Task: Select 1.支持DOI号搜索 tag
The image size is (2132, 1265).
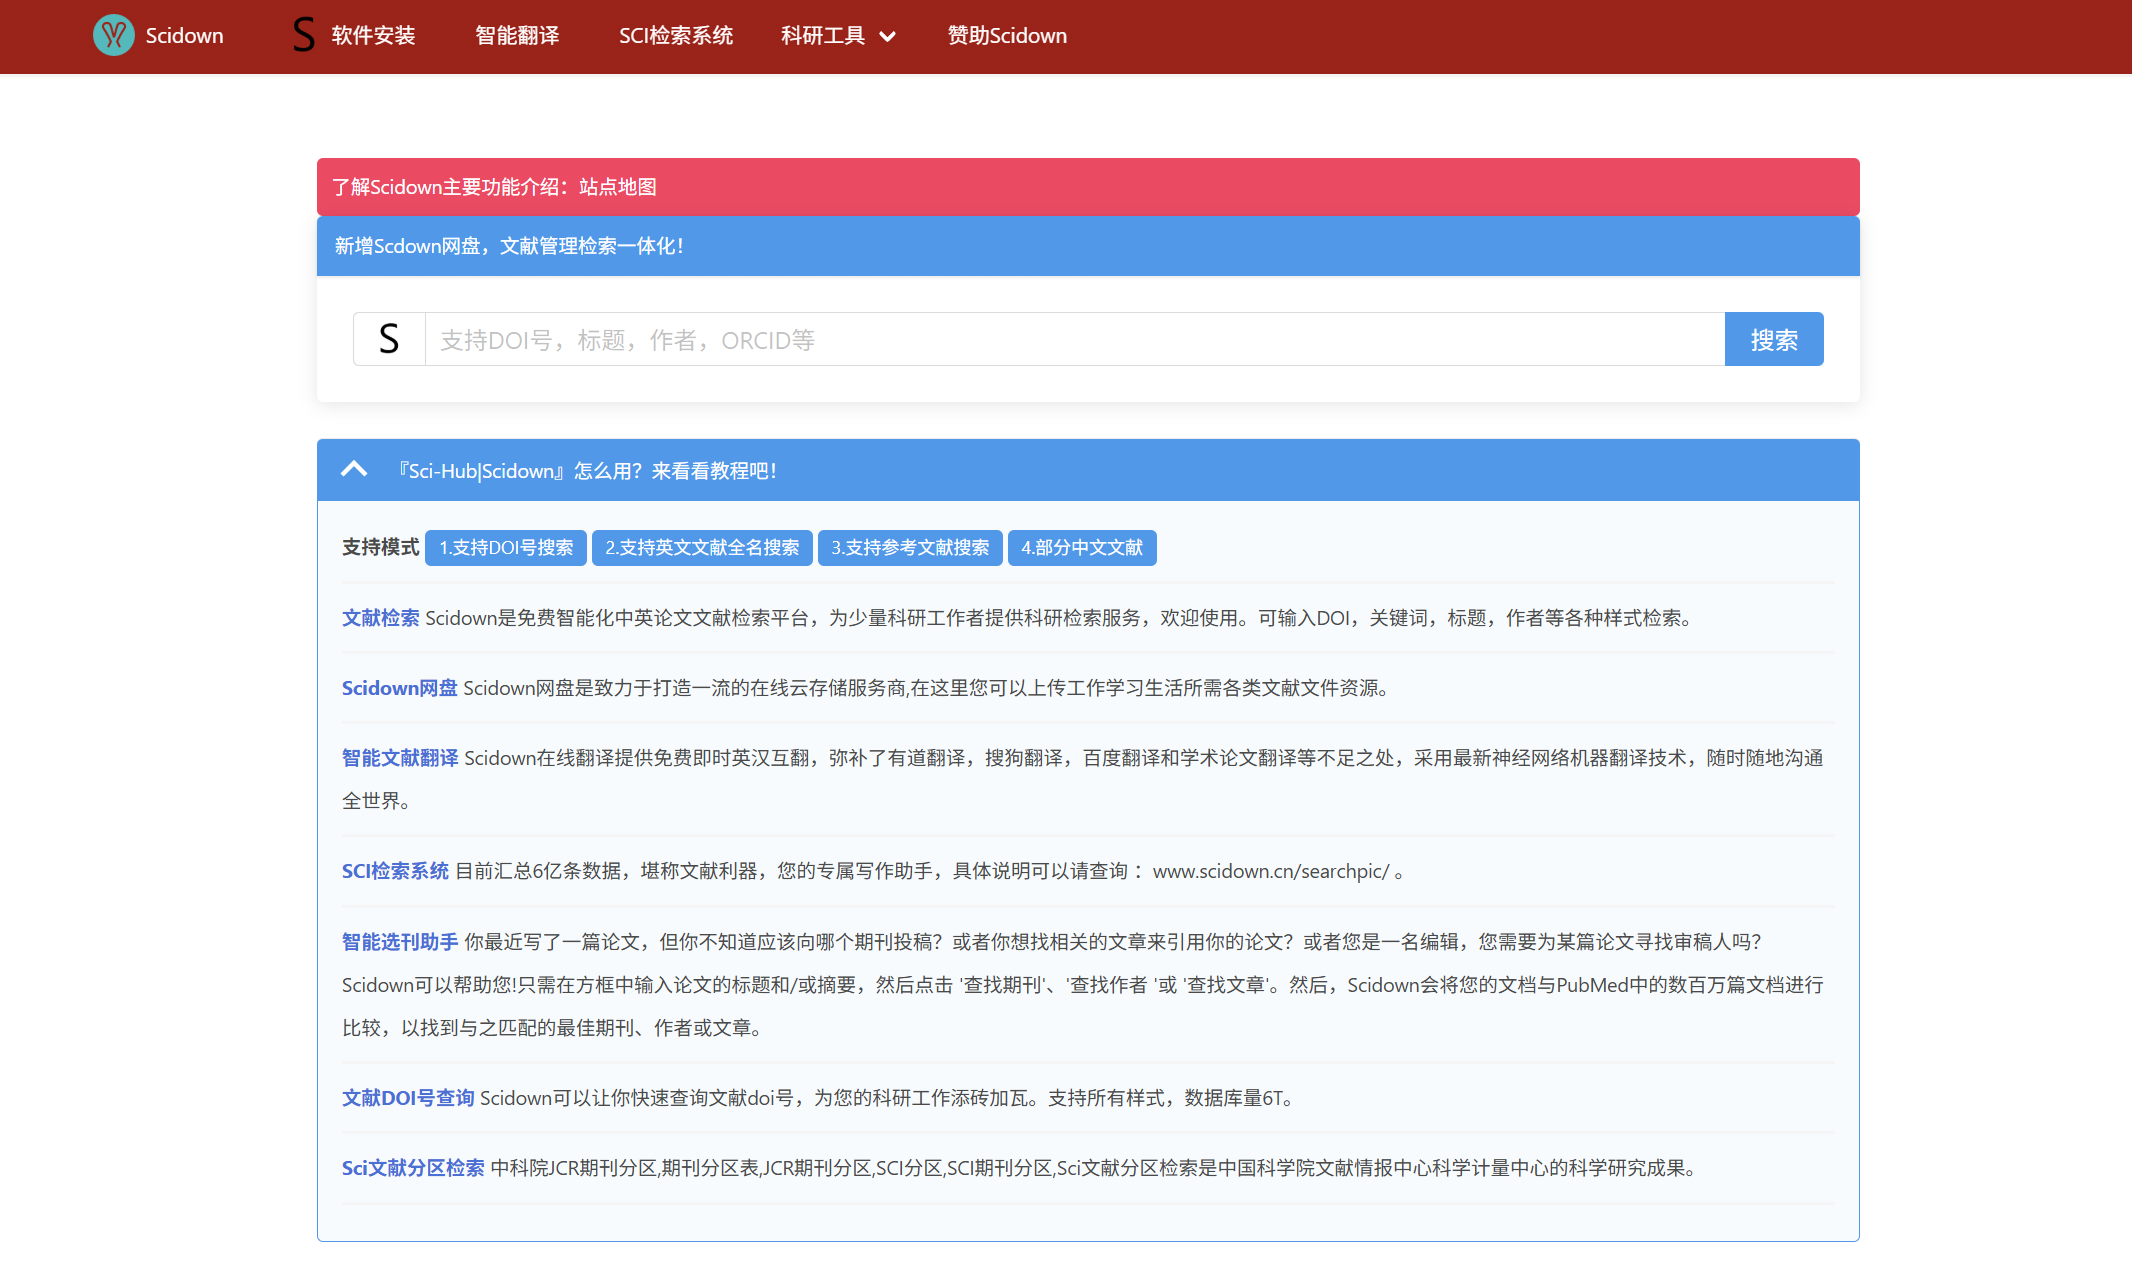Action: click(x=506, y=548)
